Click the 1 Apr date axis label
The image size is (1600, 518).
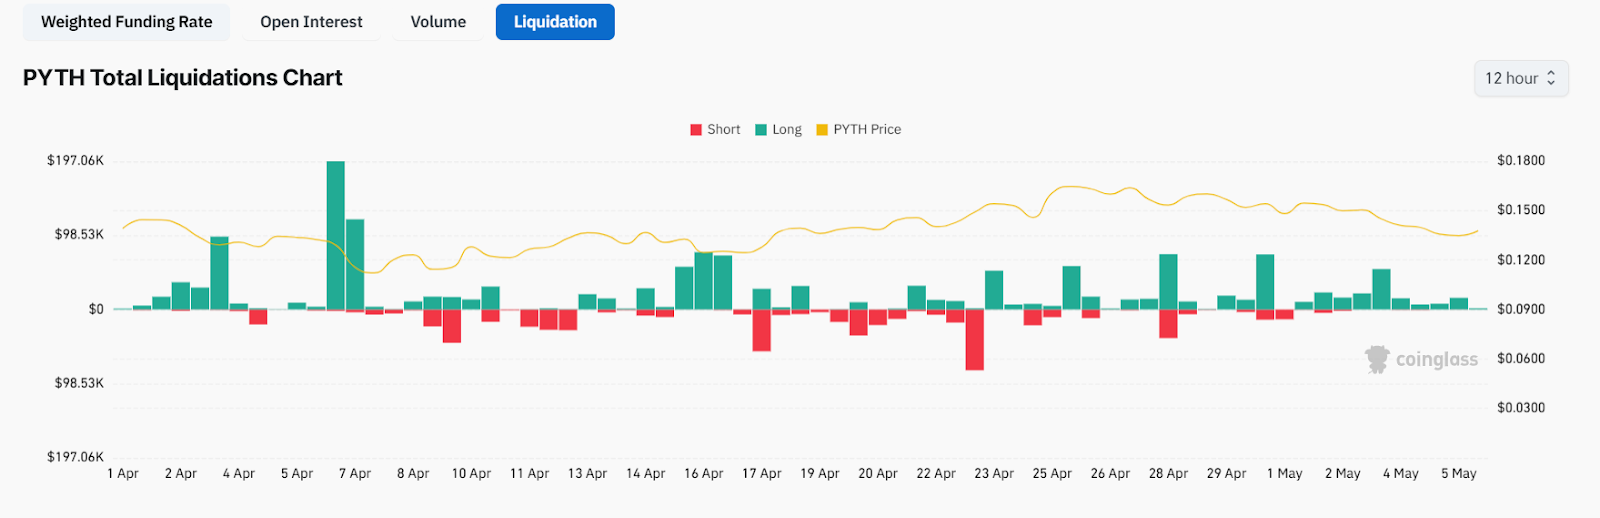tap(123, 474)
